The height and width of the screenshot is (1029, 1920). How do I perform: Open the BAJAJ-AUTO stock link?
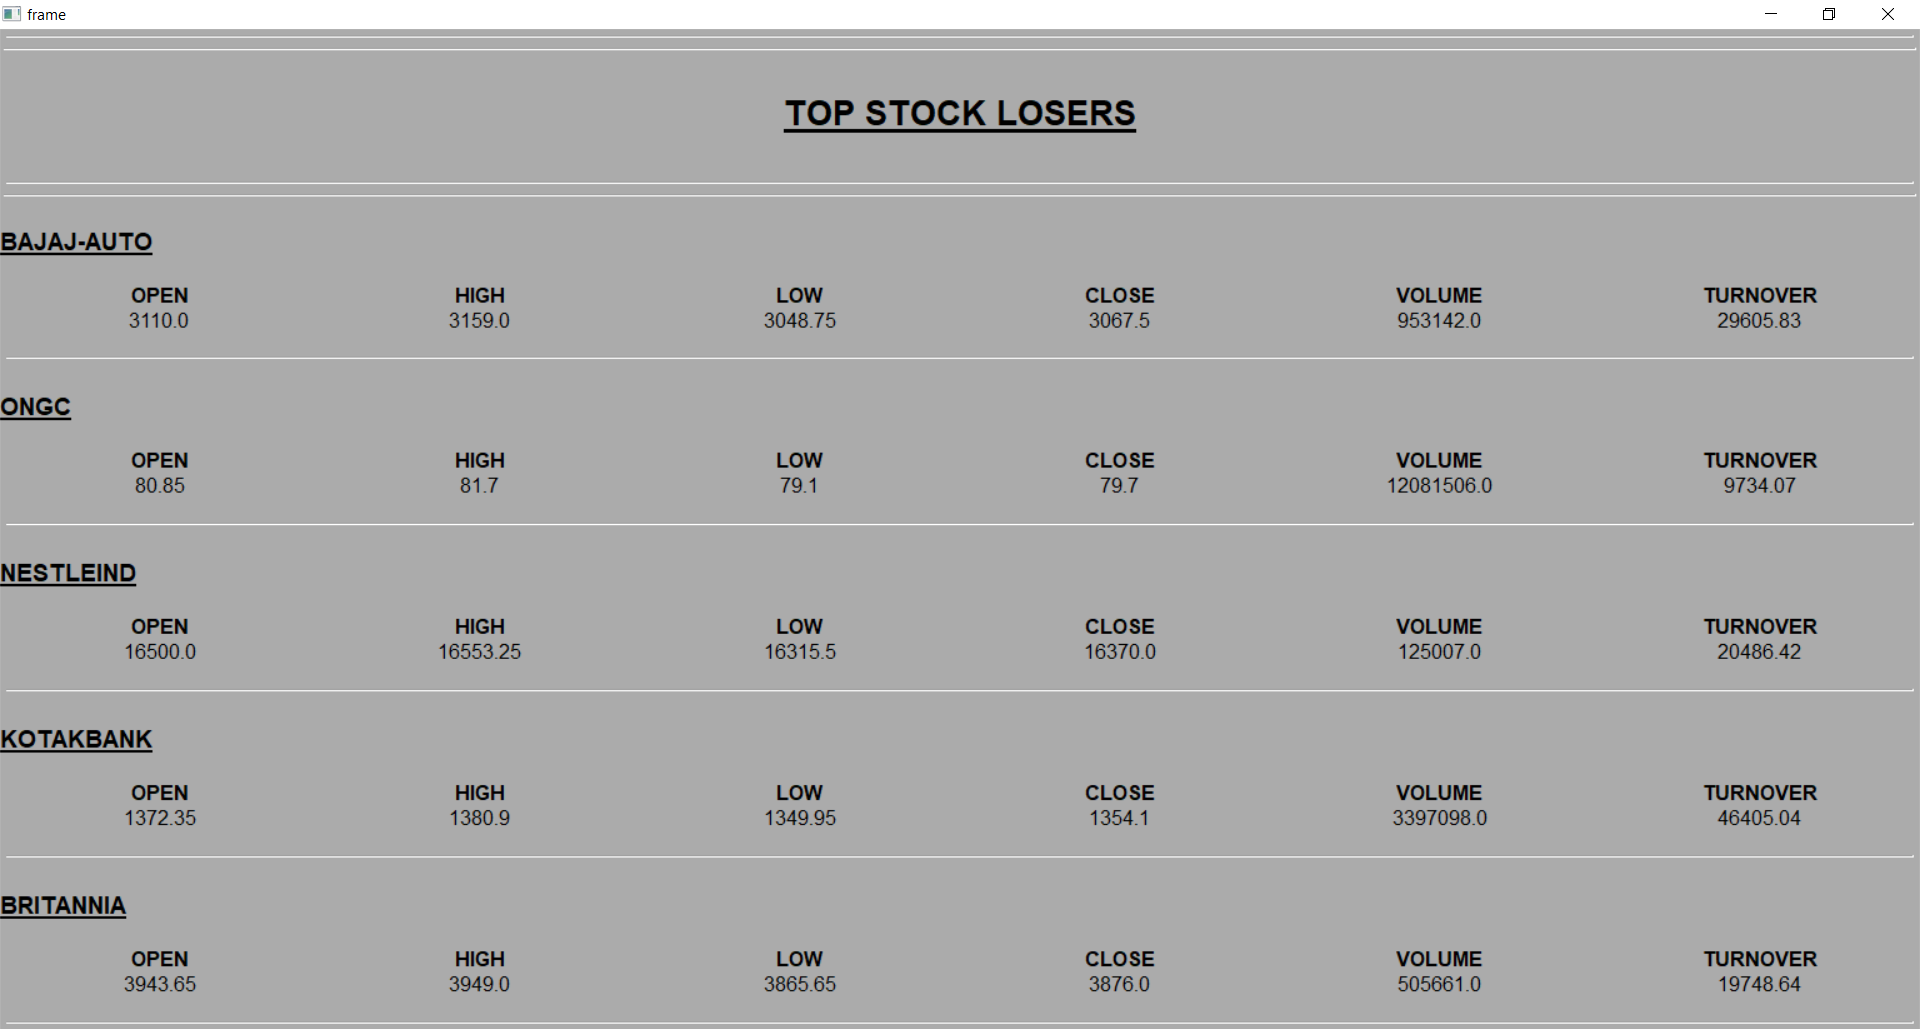(77, 241)
